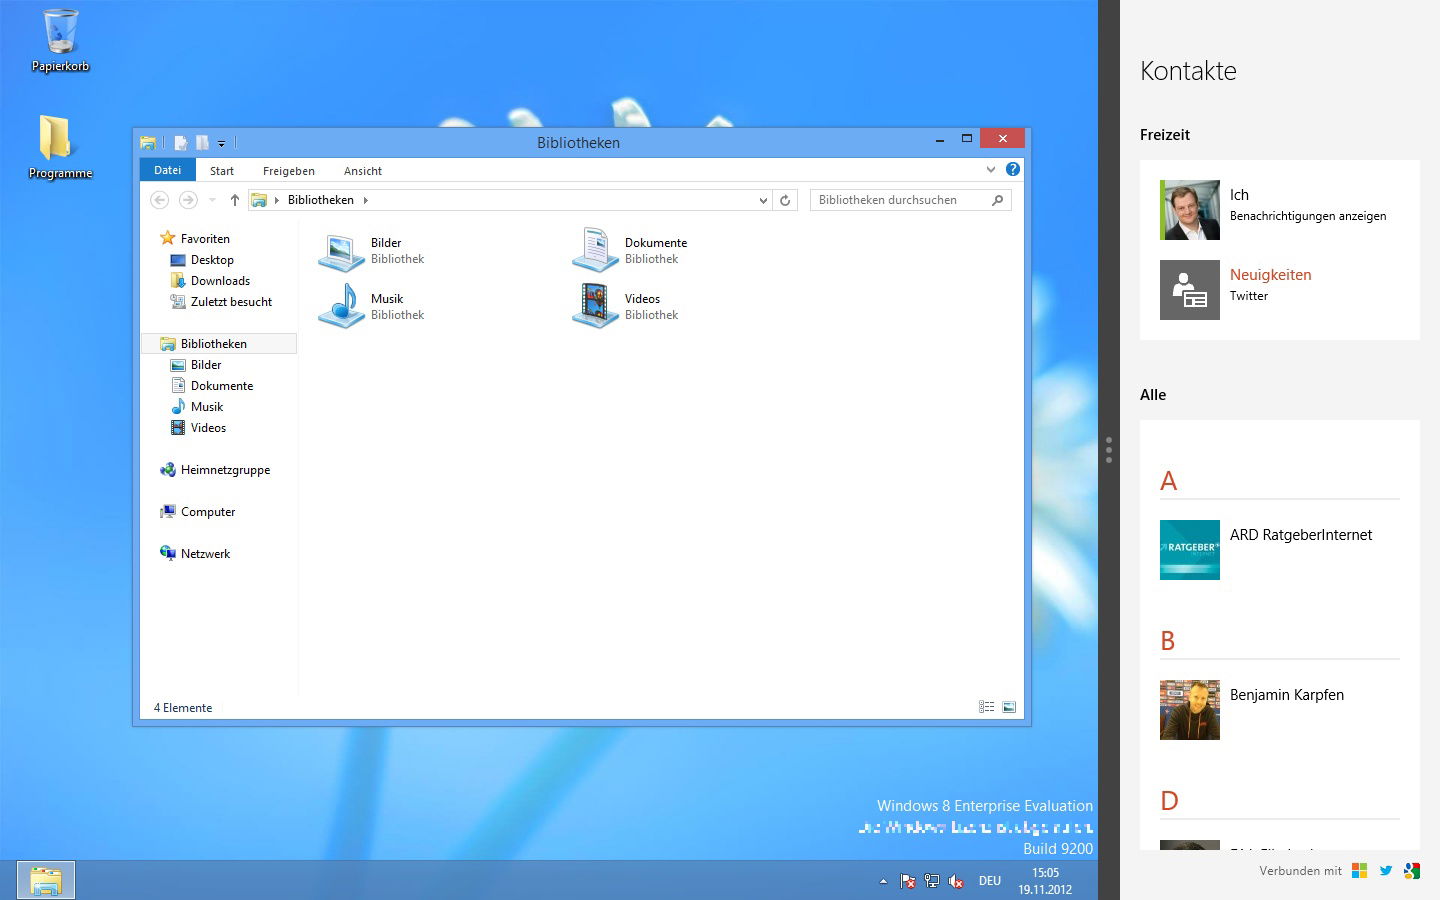Click the Ich profile photo in Kontakte
The height and width of the screenshot is (900, 1440).
(x=1190, y=210)
